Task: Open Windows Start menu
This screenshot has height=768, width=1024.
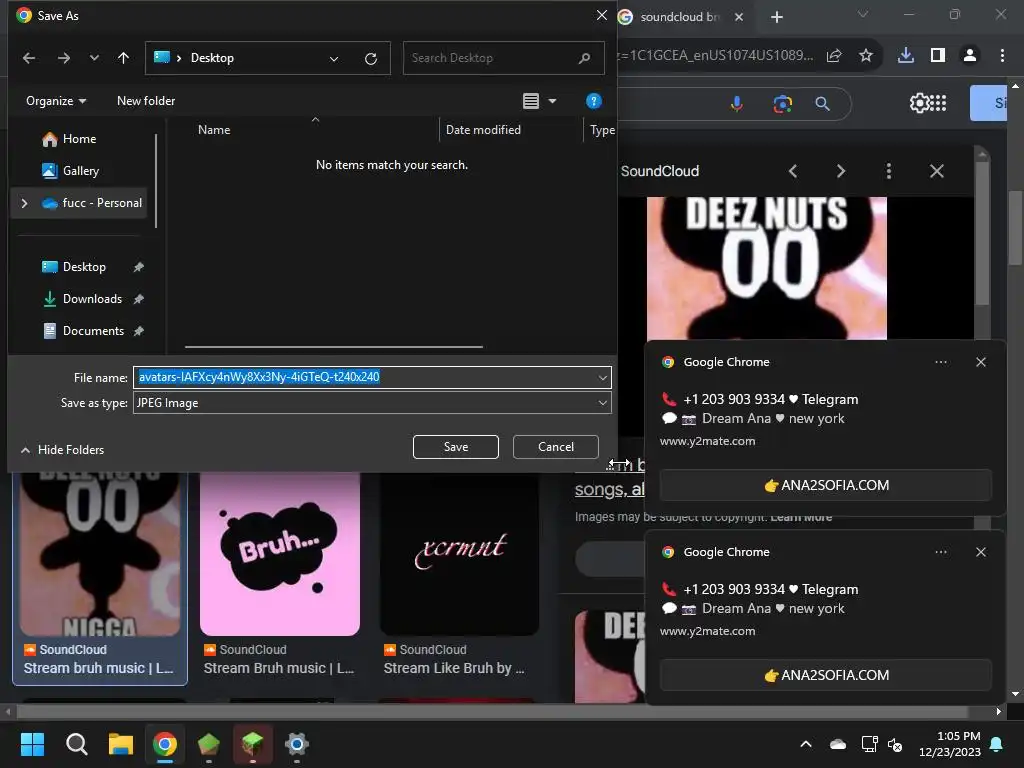Action: point(32,744)
